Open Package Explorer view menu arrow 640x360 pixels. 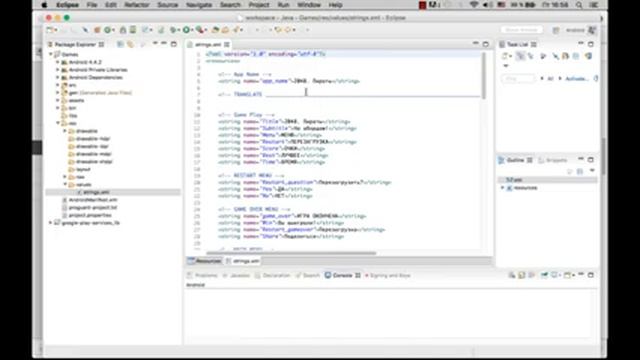tap(155, 43)
